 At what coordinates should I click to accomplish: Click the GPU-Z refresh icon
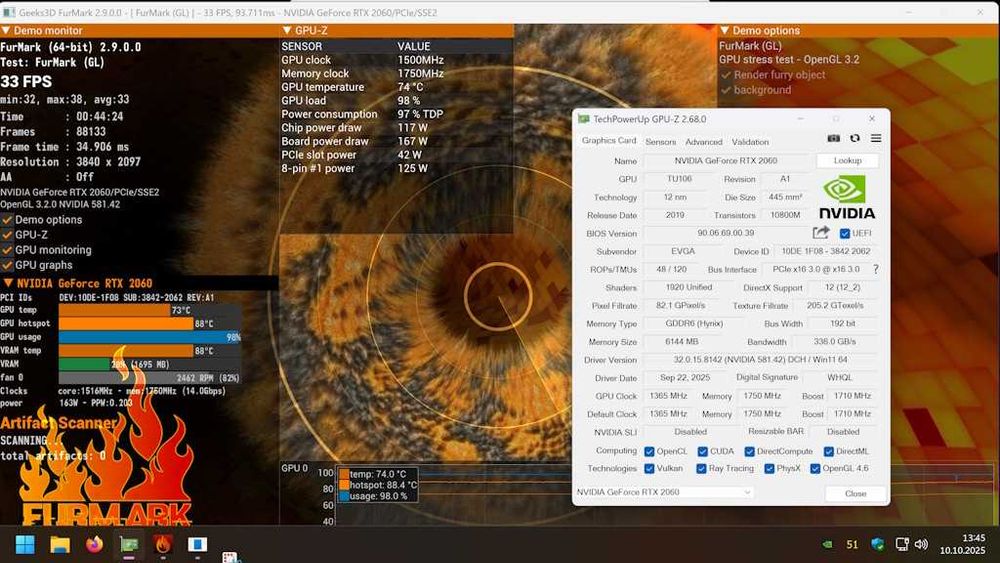click(x=855, y=138)
